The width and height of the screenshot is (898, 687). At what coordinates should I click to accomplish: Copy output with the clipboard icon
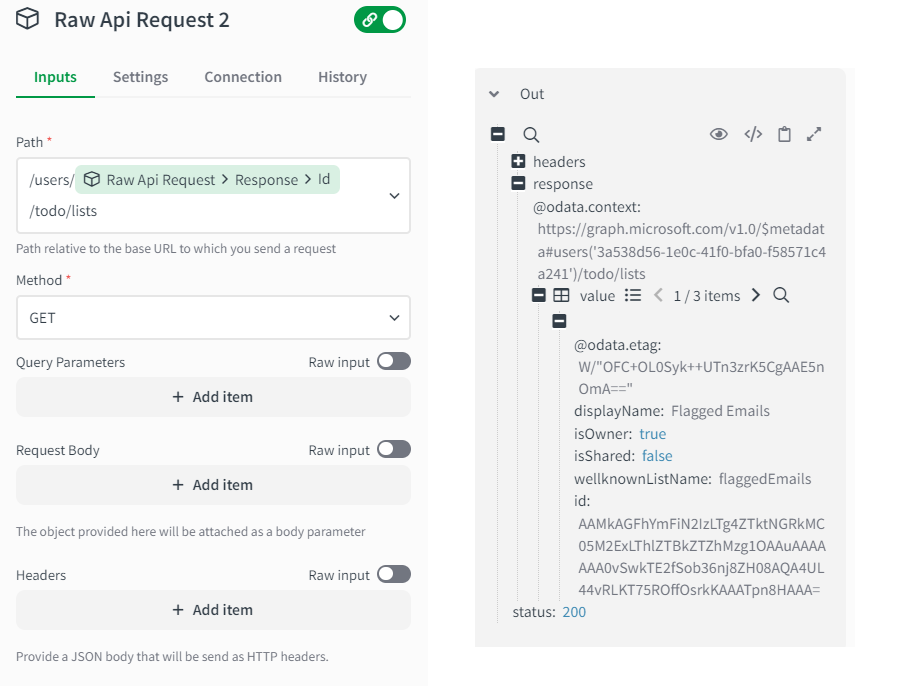(785, 134)
